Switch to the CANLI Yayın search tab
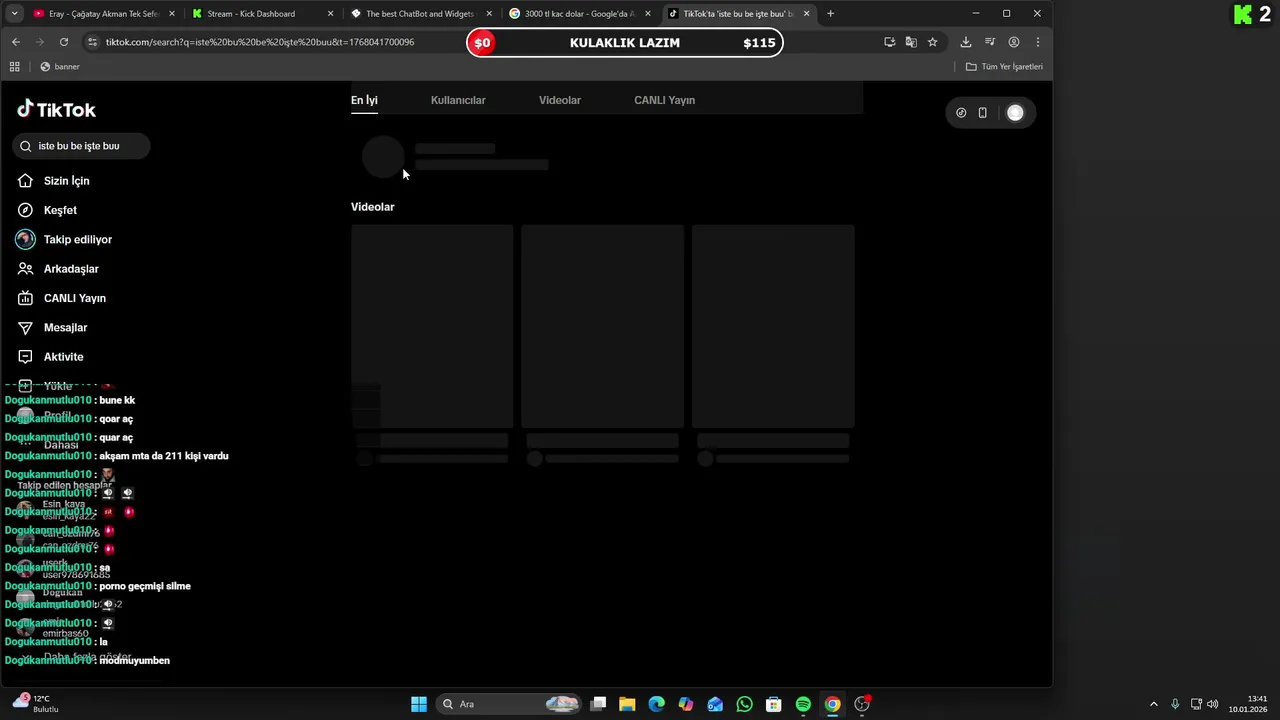This screenshot has width=1280, height=720. pos(664,100)
